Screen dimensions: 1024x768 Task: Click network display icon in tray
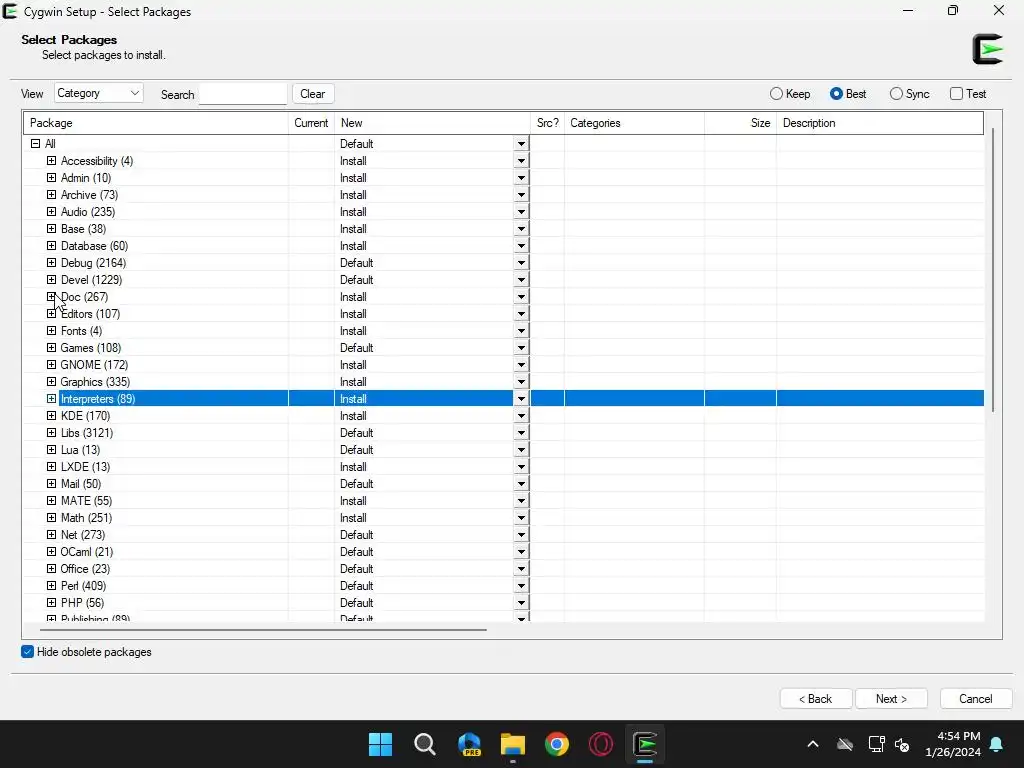[876, 744]
